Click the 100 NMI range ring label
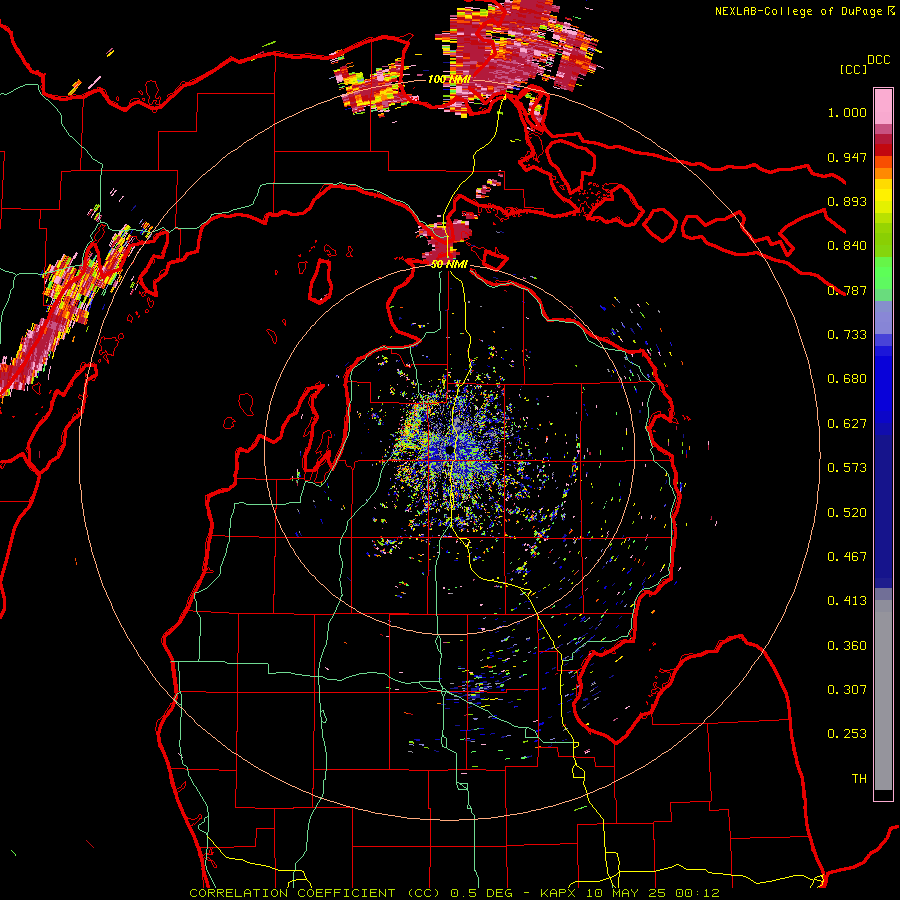Image resolution: width=900 pixels, height=900 pixels. tap(449, 79)
